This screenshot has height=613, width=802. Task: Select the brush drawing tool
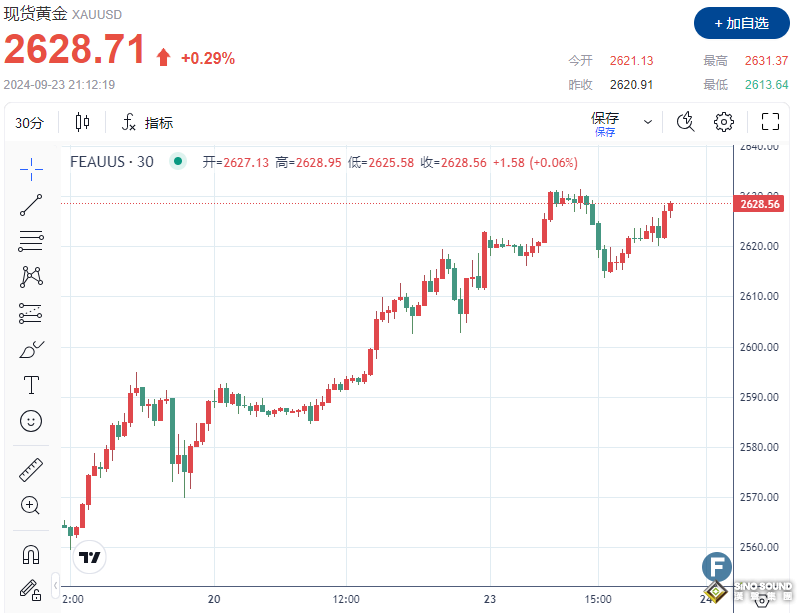point(30,348)
